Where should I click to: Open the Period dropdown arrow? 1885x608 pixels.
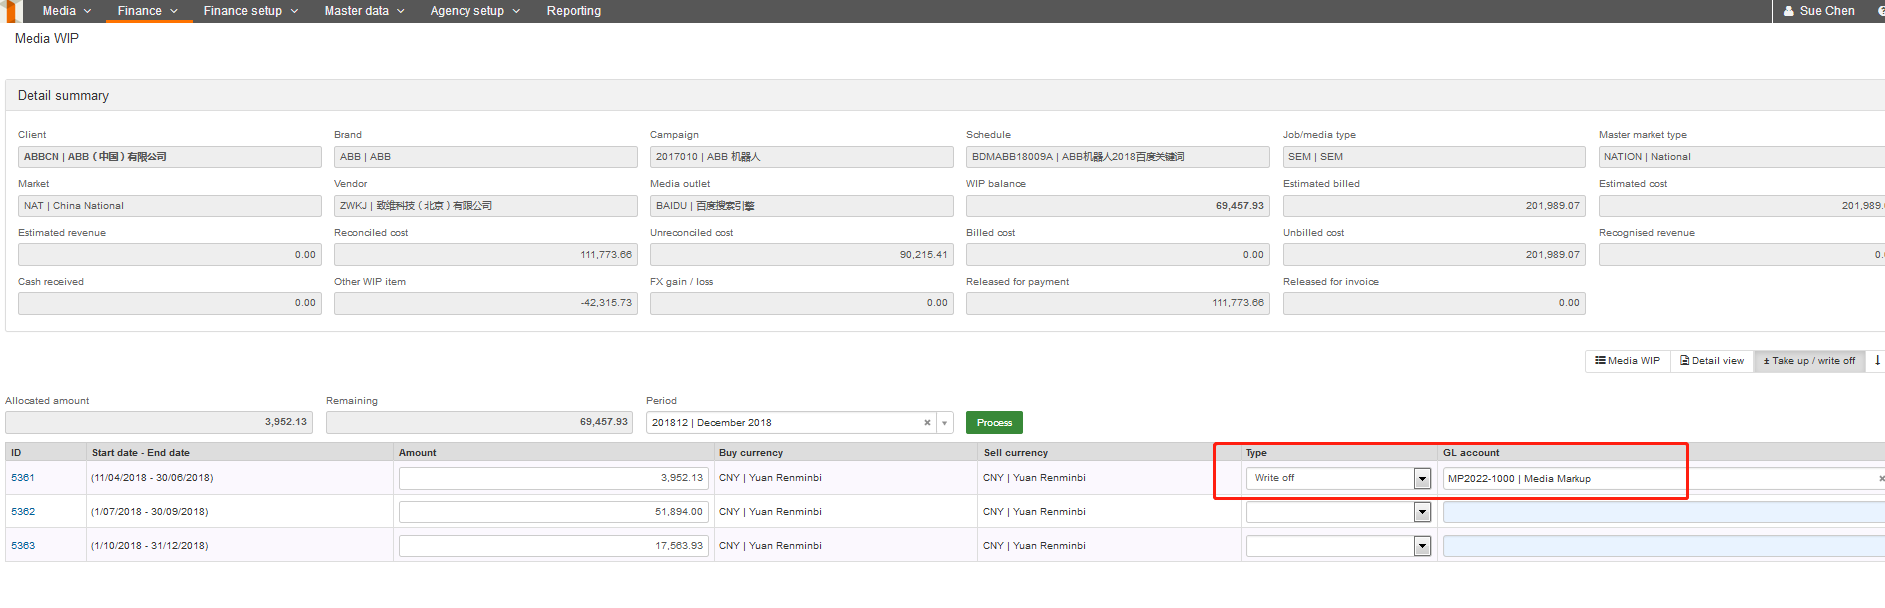[944, 423]
